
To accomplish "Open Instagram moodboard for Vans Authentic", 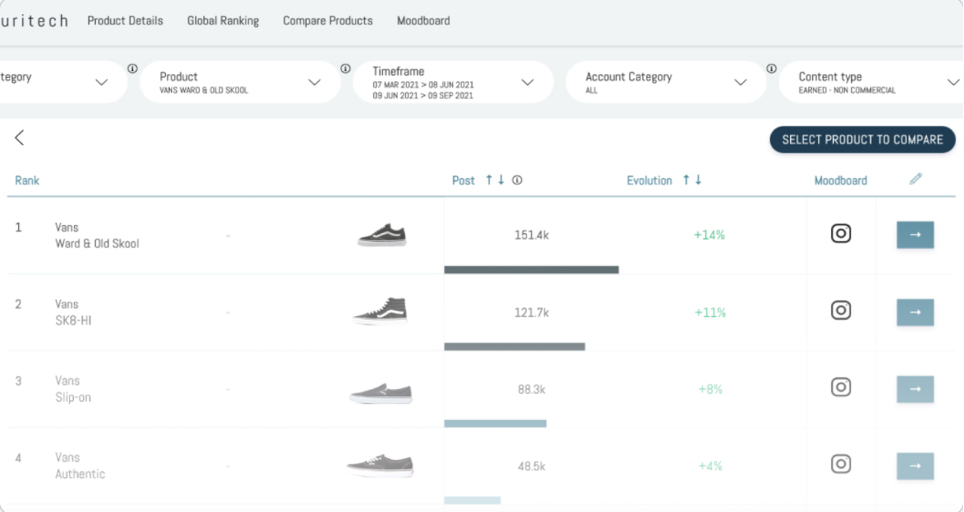I will tap(841, 464).
